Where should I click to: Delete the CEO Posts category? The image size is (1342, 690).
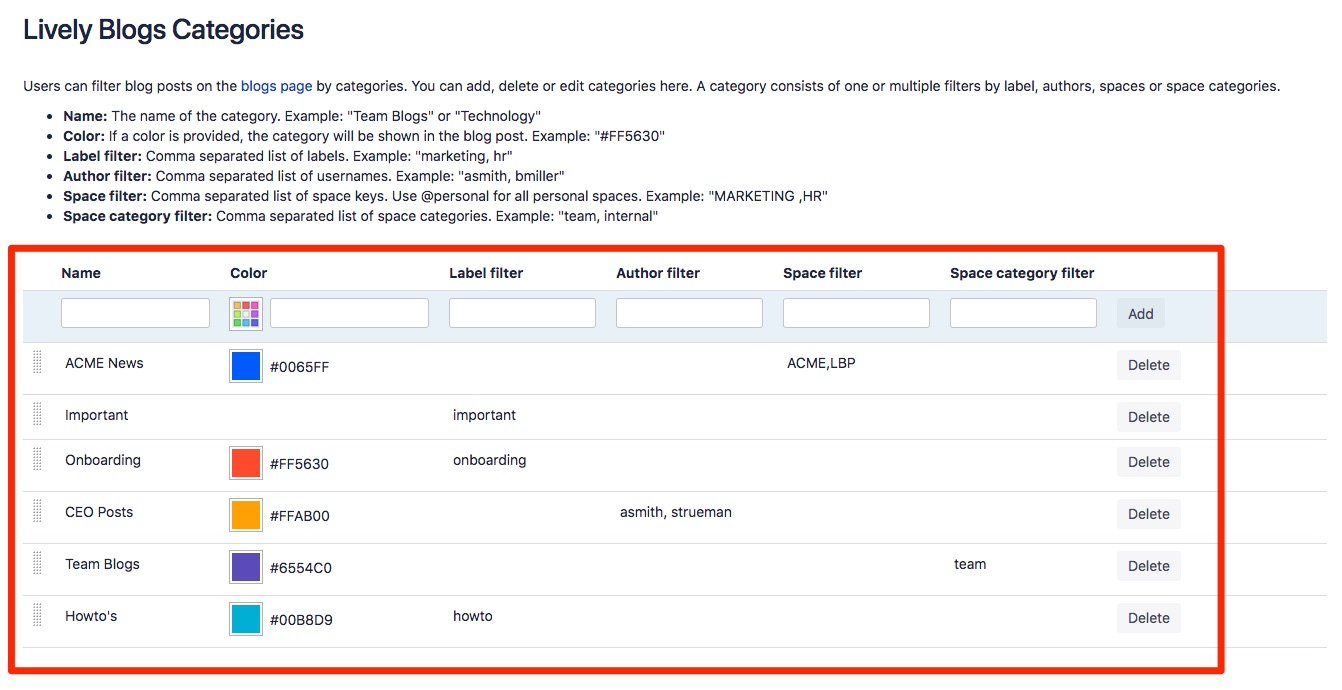[1148, 514]
